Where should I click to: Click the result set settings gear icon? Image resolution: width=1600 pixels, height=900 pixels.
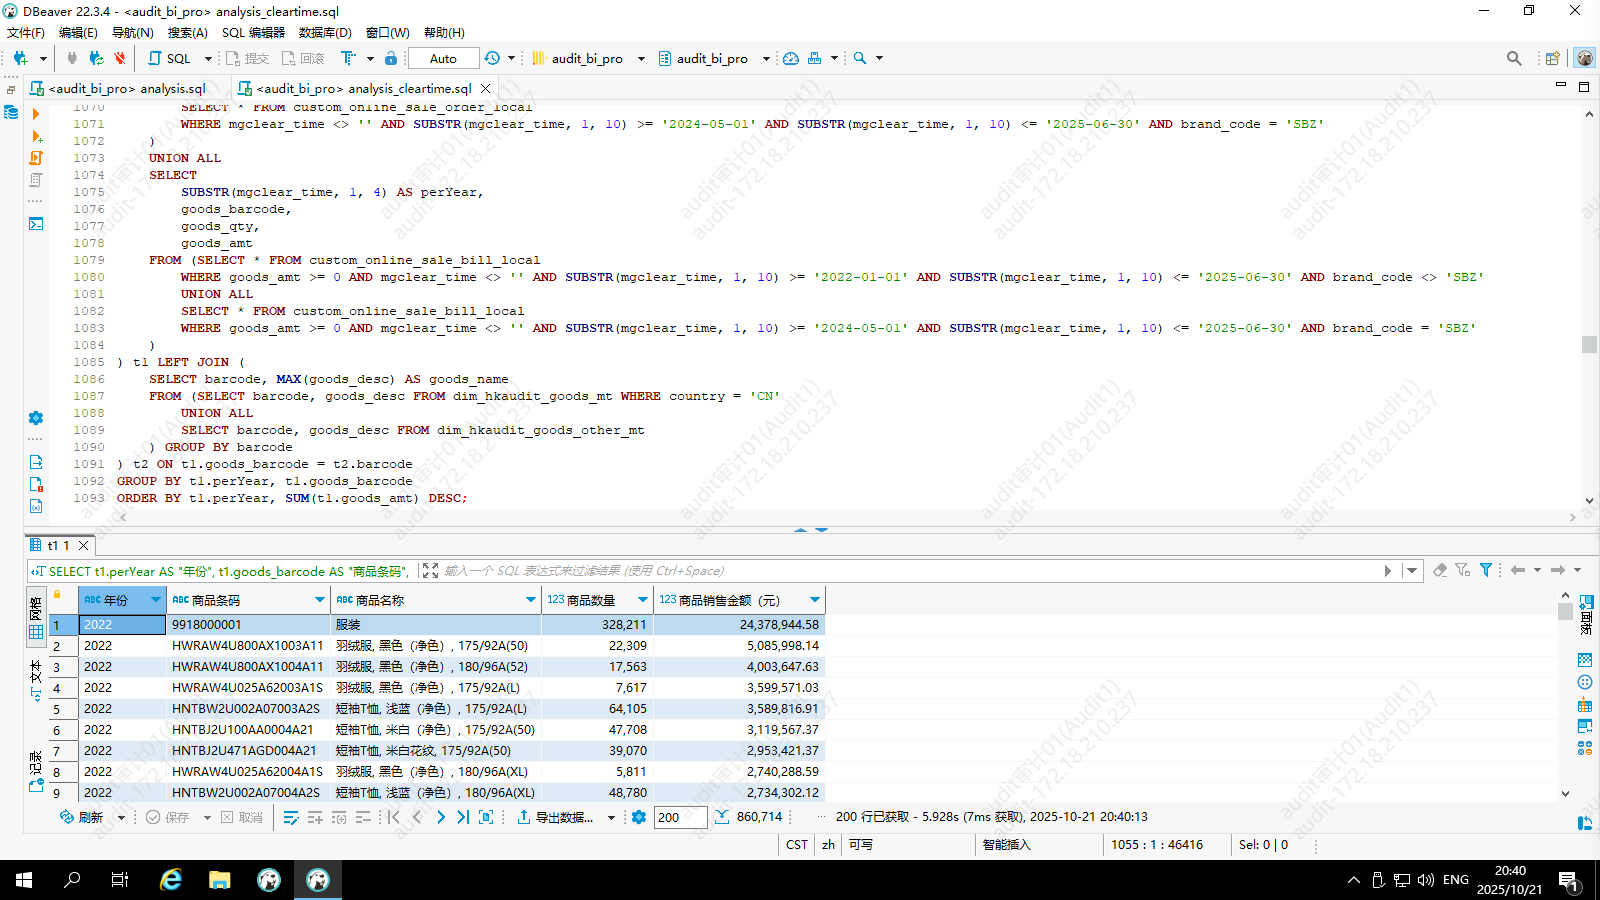639,817
